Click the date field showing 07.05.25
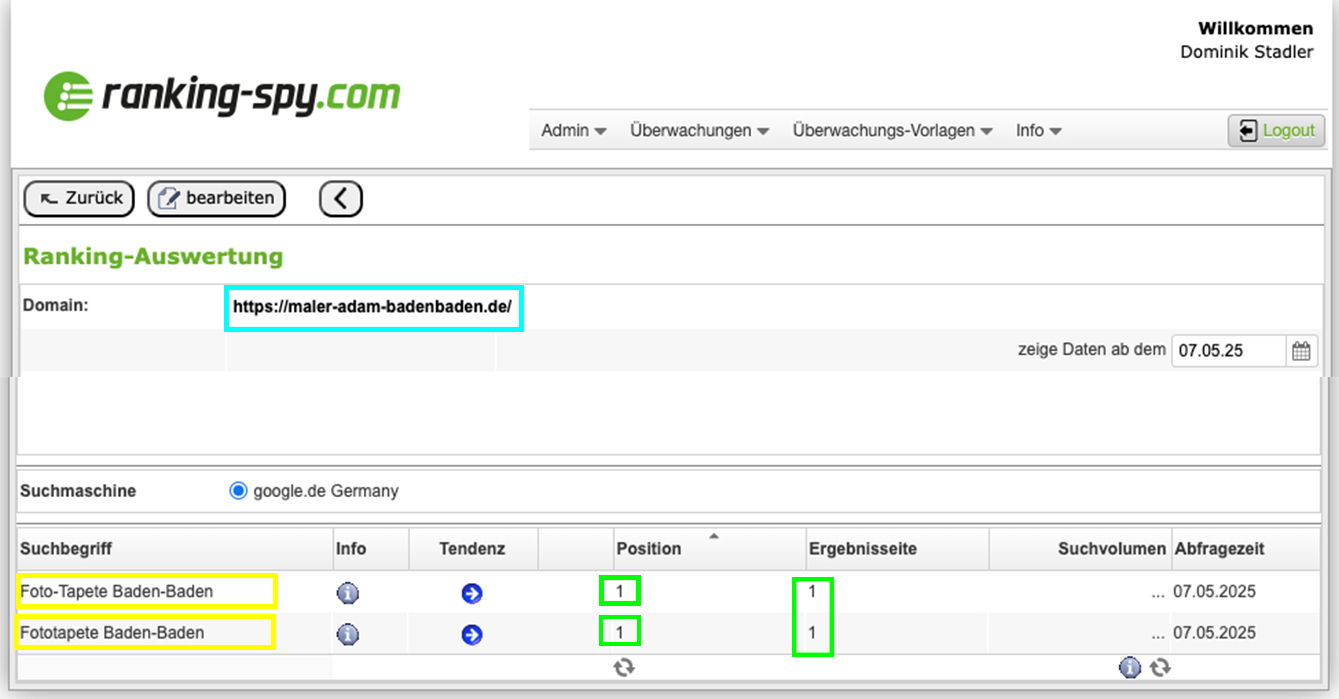The height and width of the screenshot is (699, 1339). click(1227, 351)
